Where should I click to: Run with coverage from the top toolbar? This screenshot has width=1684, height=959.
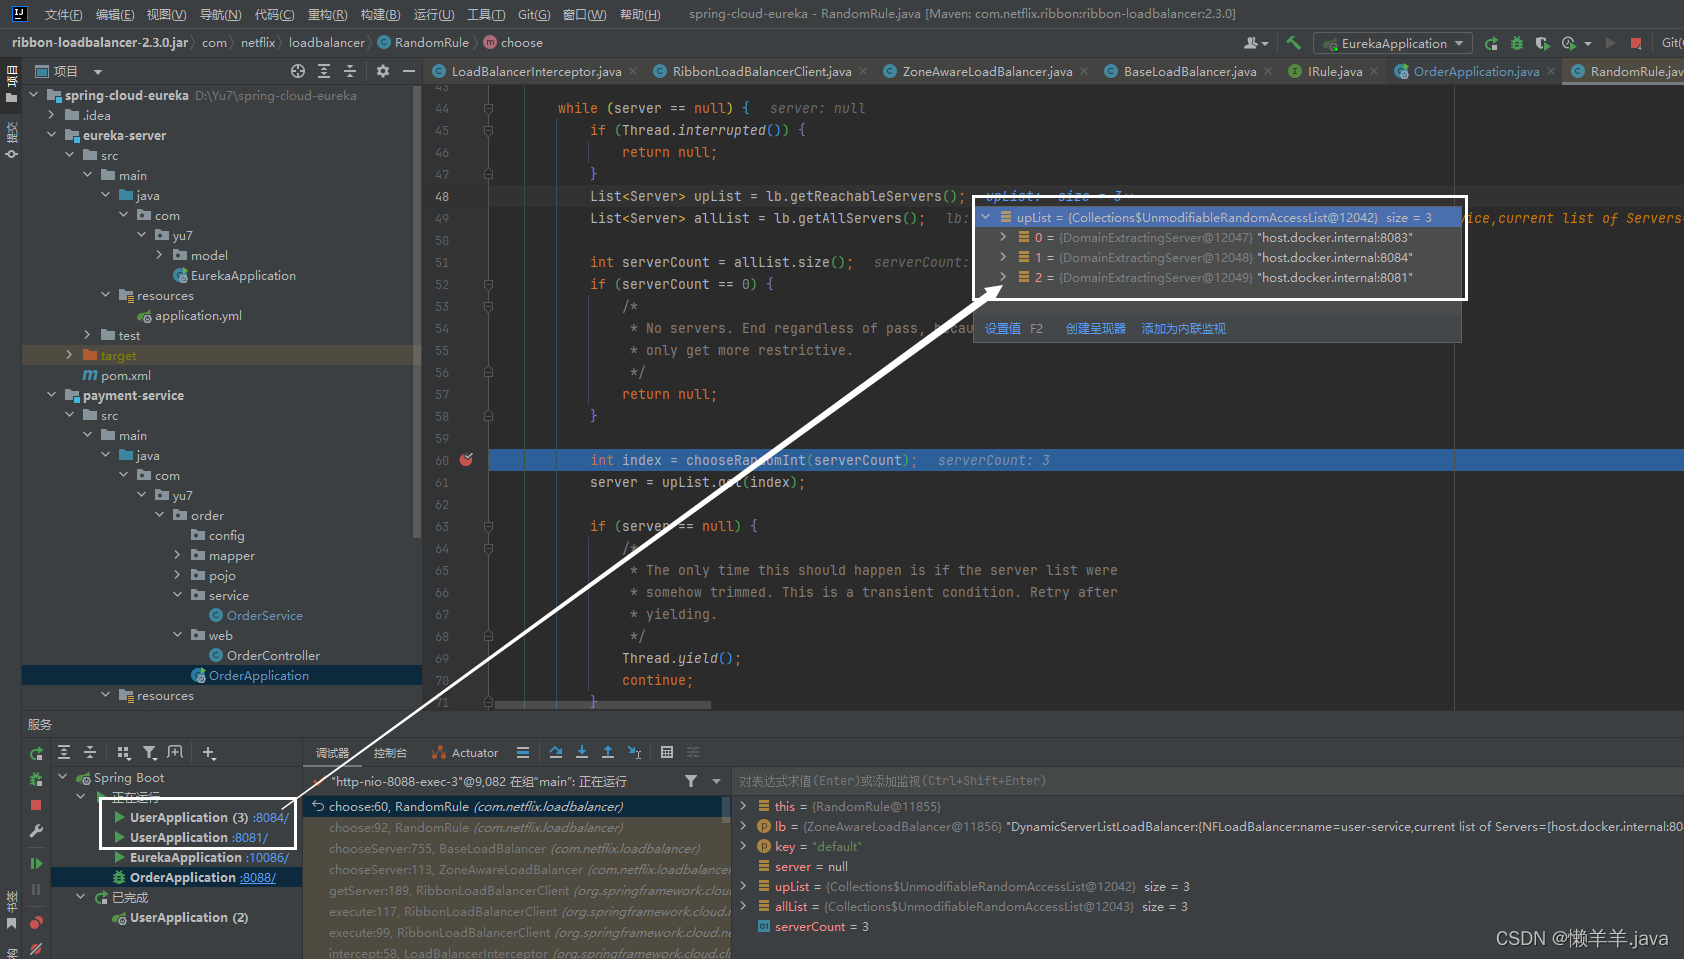[x=1542, y=43]
